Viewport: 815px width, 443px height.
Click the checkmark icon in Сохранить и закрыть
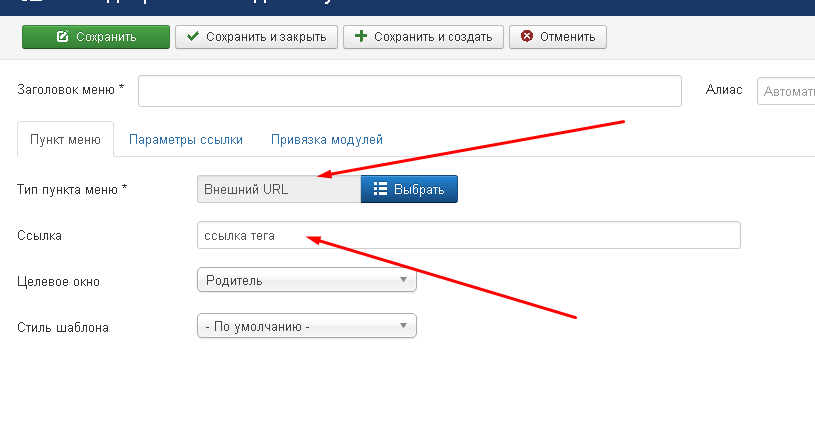[193, 37]
